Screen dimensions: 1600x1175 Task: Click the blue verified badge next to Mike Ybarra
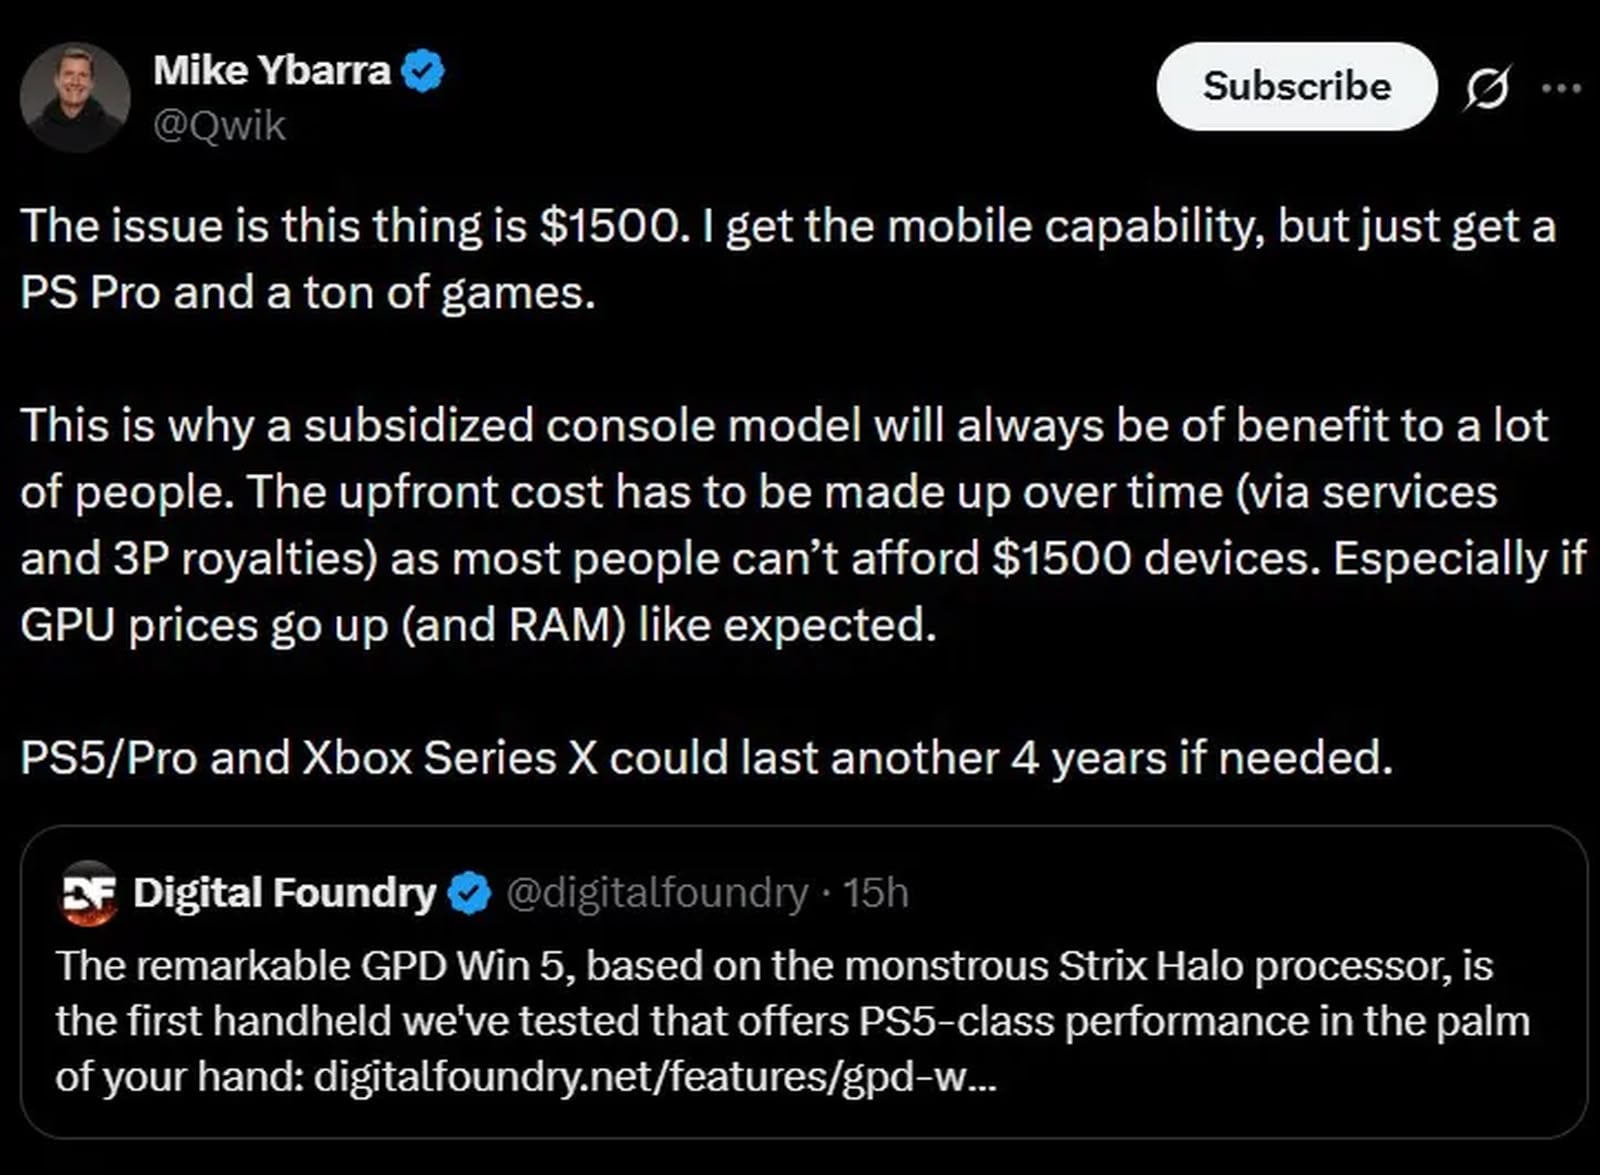click(x=423, y=71)
